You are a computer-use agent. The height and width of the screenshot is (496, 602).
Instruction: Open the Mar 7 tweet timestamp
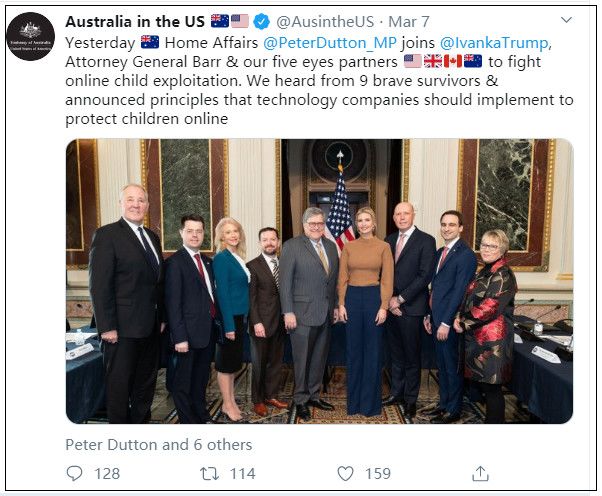point(409,22)
